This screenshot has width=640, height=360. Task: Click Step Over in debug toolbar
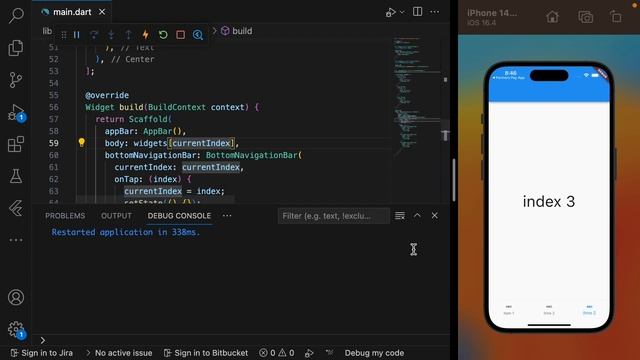pyautogui.click(x=94, y=35)
